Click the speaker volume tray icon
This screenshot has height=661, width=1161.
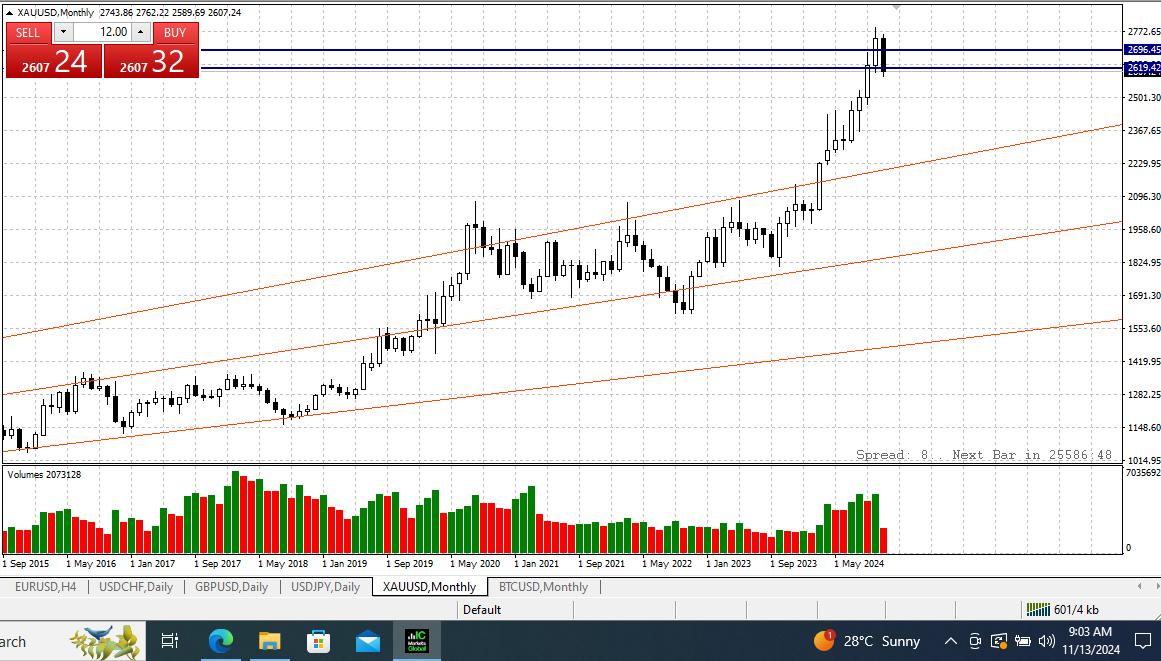[x=1046, y=641]
